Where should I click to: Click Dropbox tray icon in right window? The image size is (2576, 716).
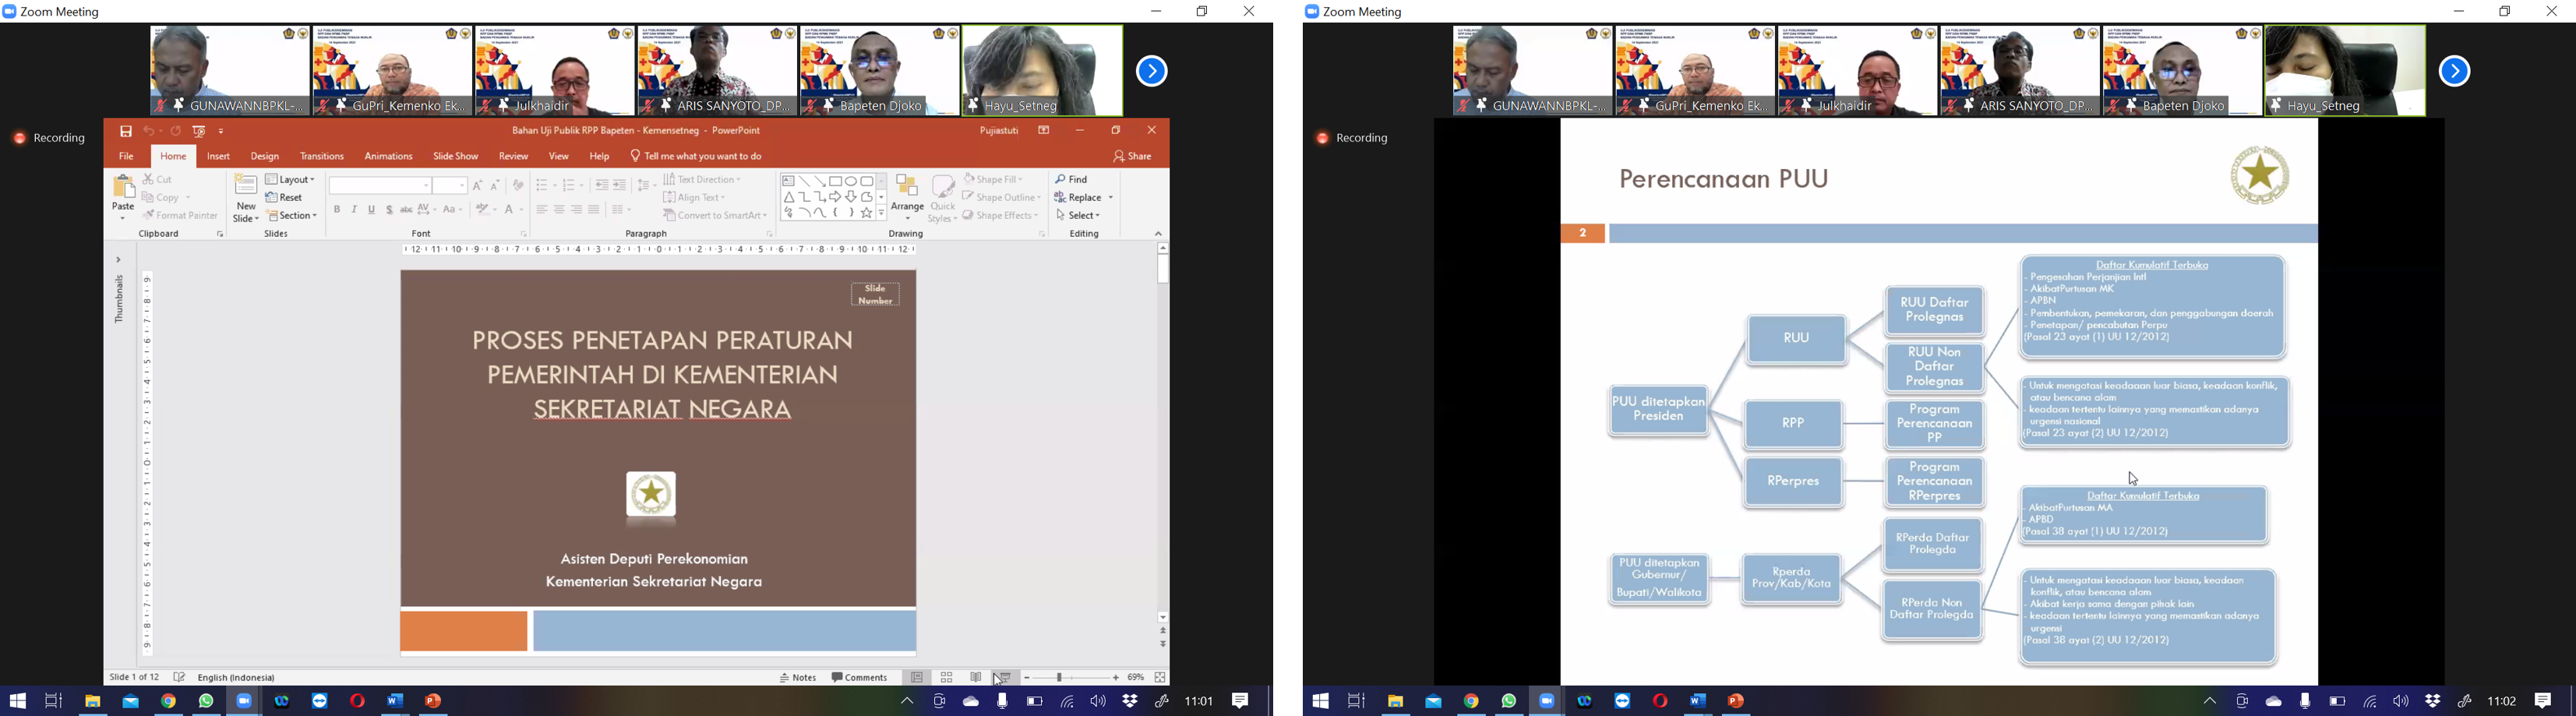pyautogui.click(x=2433, y=701)
